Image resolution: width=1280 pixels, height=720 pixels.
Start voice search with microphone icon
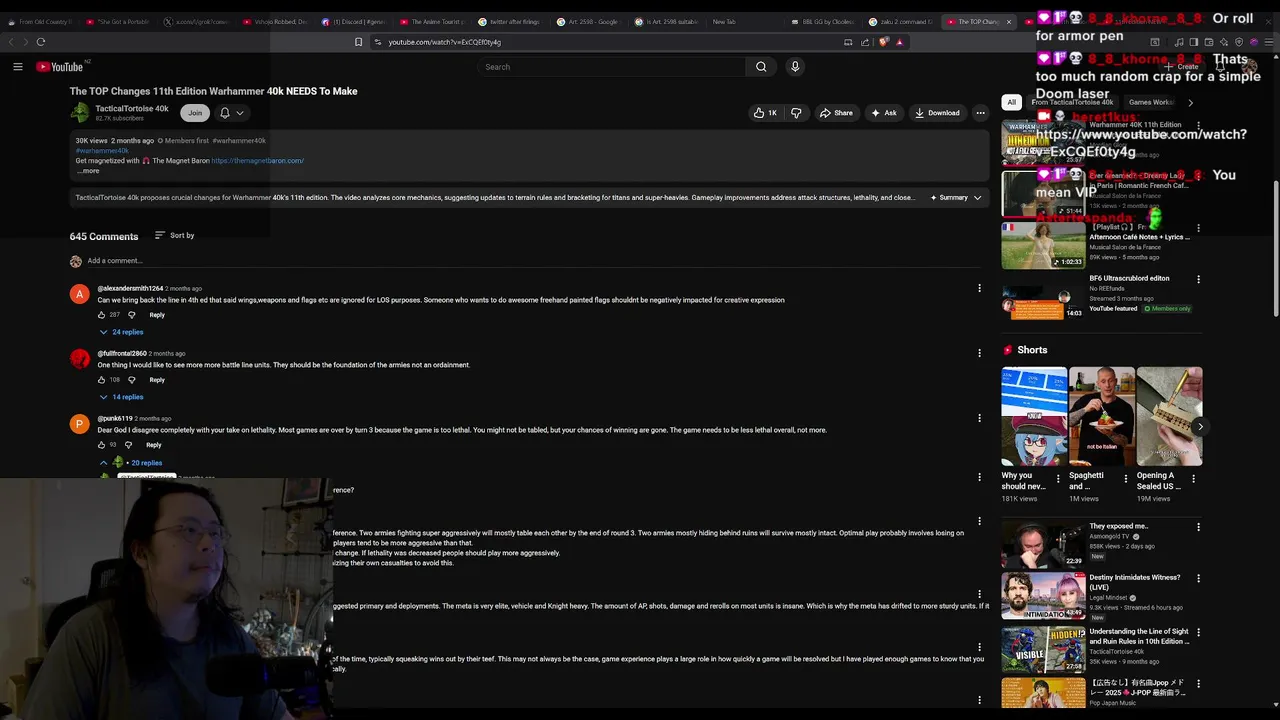point(795,67)
